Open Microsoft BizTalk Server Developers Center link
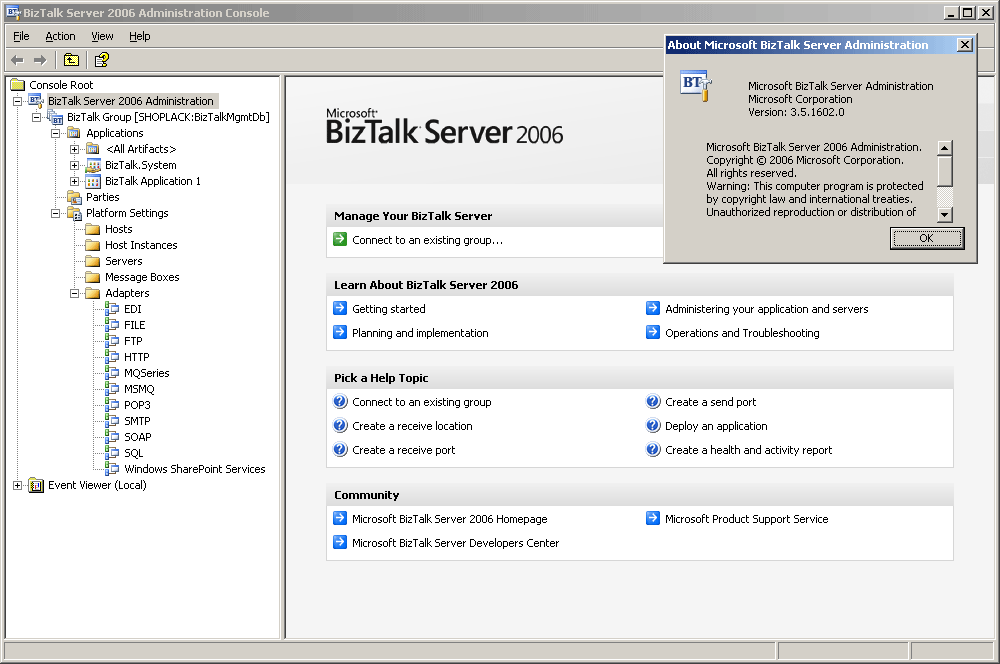This screenshot has width=1000, height=664. (455, 543)
